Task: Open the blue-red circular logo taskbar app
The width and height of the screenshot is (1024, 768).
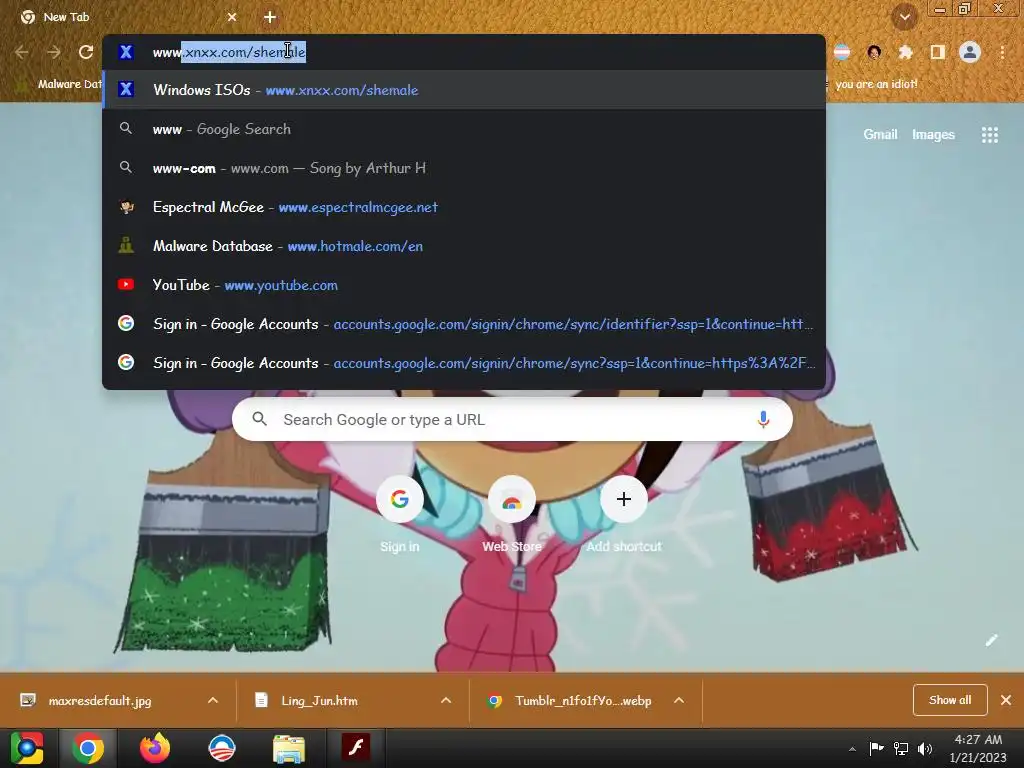Action: 221,748
